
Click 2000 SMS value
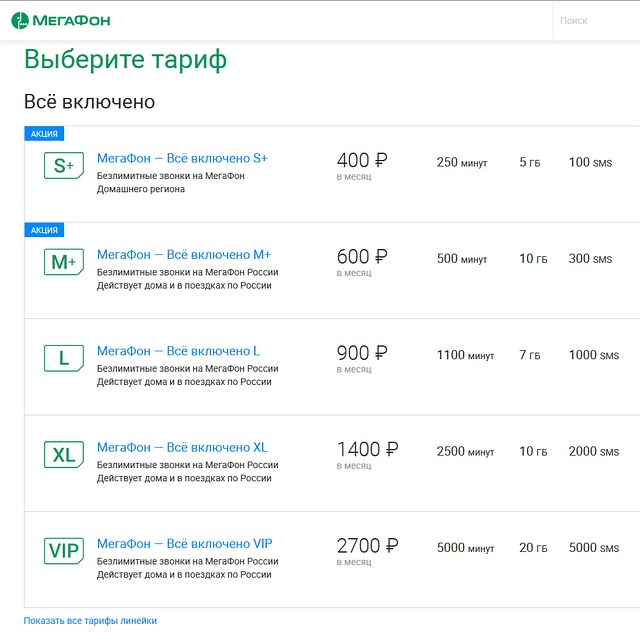pyautogui.click(x=594, y=452)
